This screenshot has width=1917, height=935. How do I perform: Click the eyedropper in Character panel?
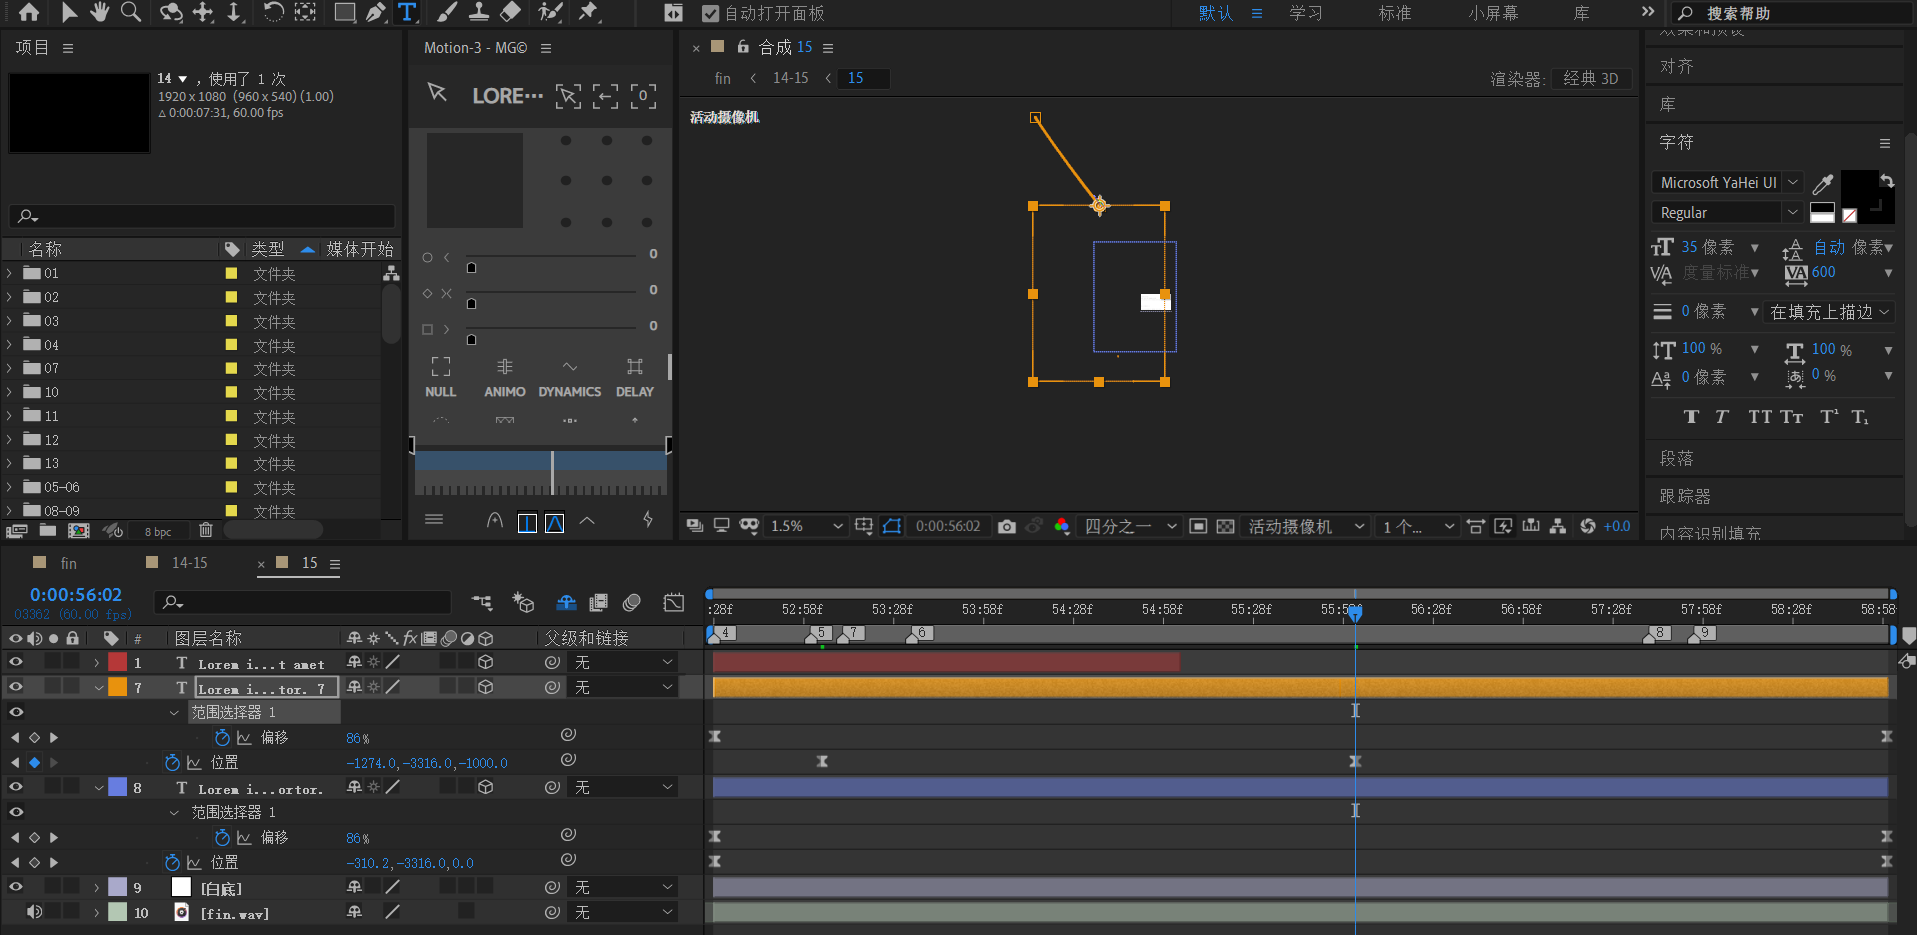1823,183
